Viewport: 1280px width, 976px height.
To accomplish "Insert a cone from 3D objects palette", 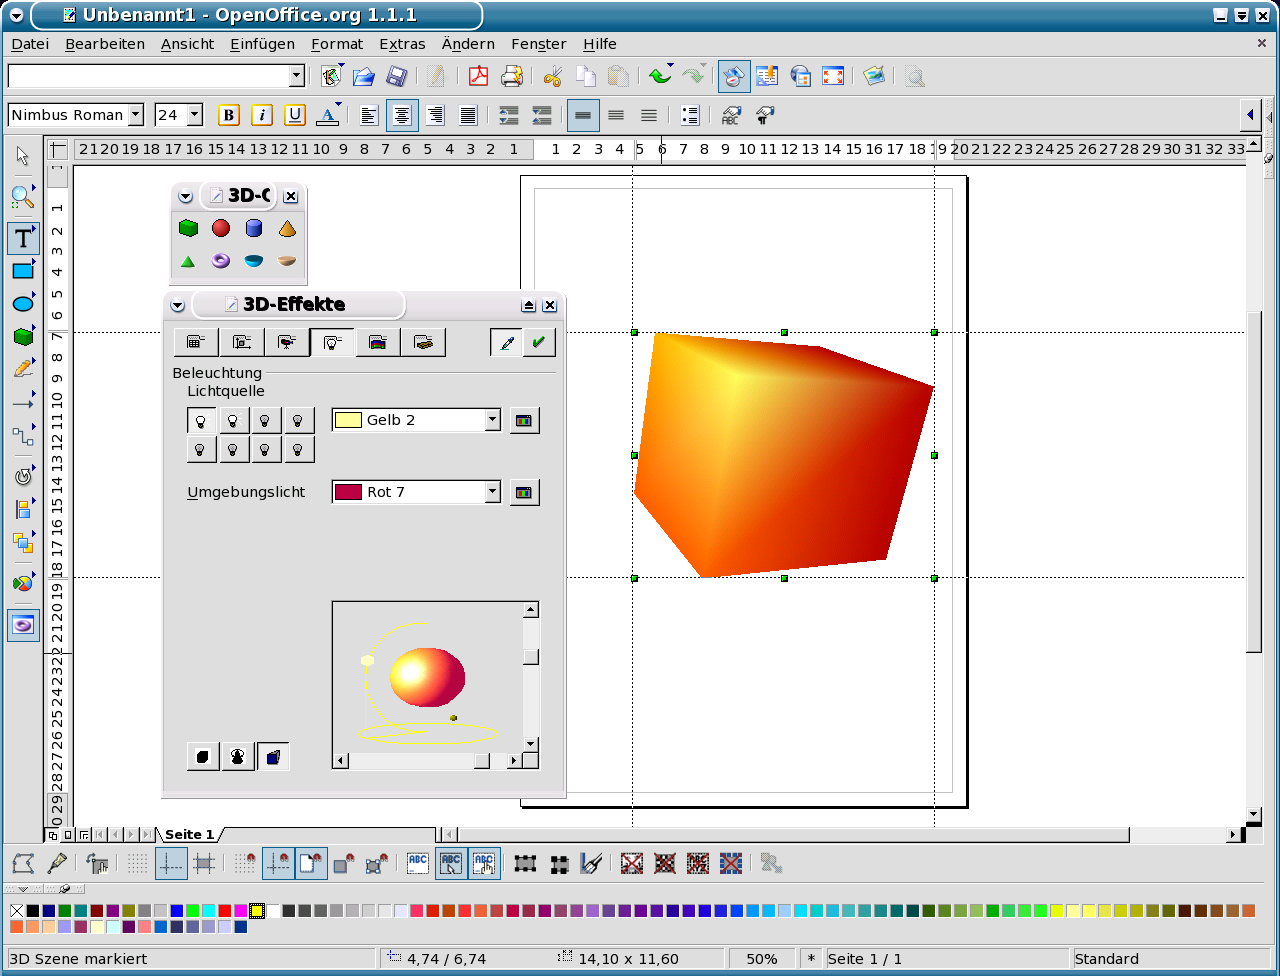I will (288, 228).
